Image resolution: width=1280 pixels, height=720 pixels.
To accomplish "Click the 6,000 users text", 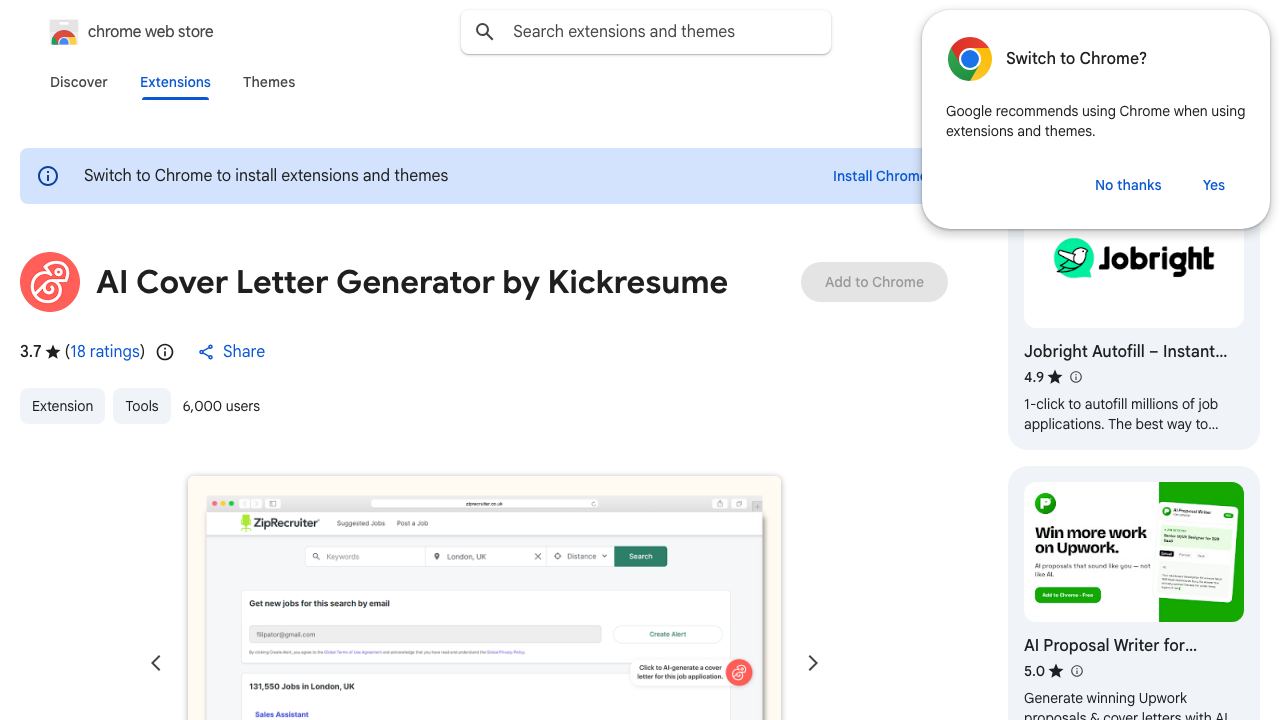I will point(221,406).
